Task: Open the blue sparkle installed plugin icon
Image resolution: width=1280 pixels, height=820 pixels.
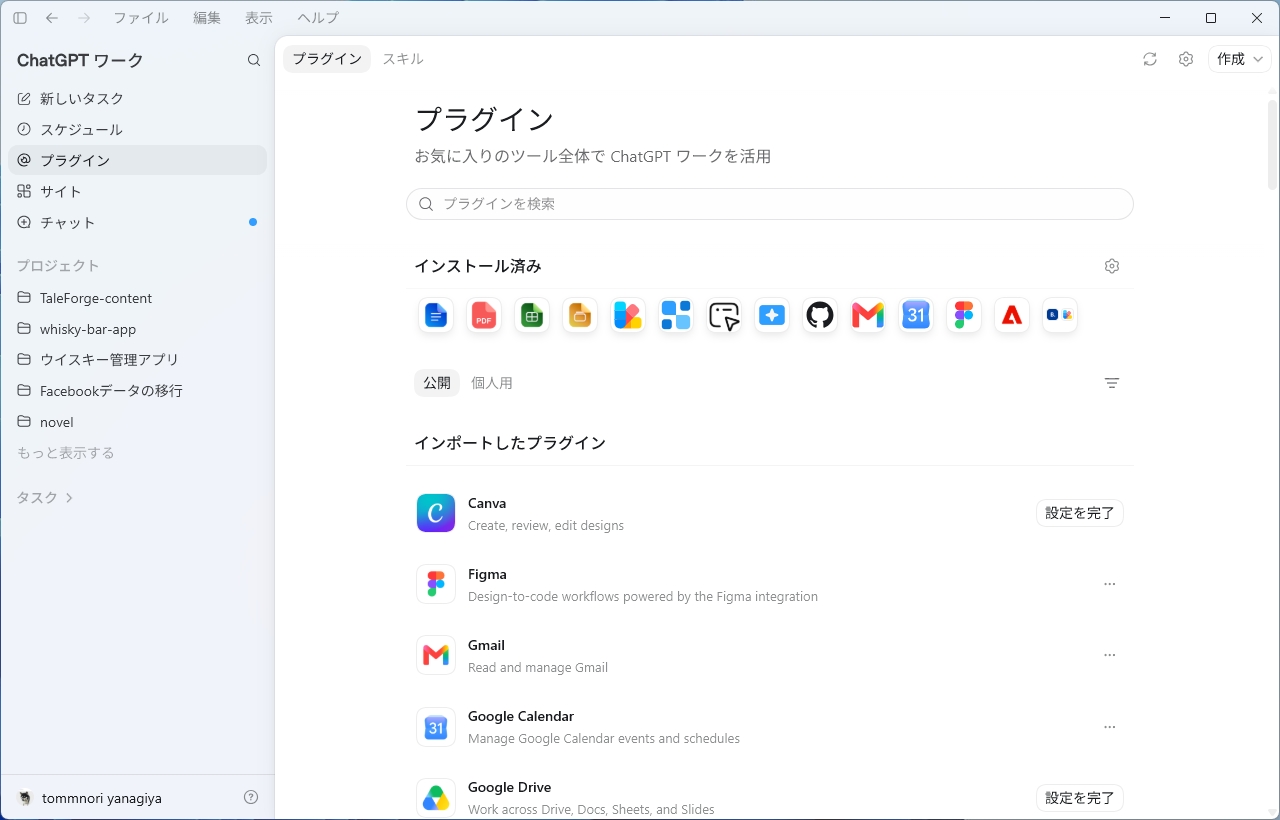Action: [772, 316]
